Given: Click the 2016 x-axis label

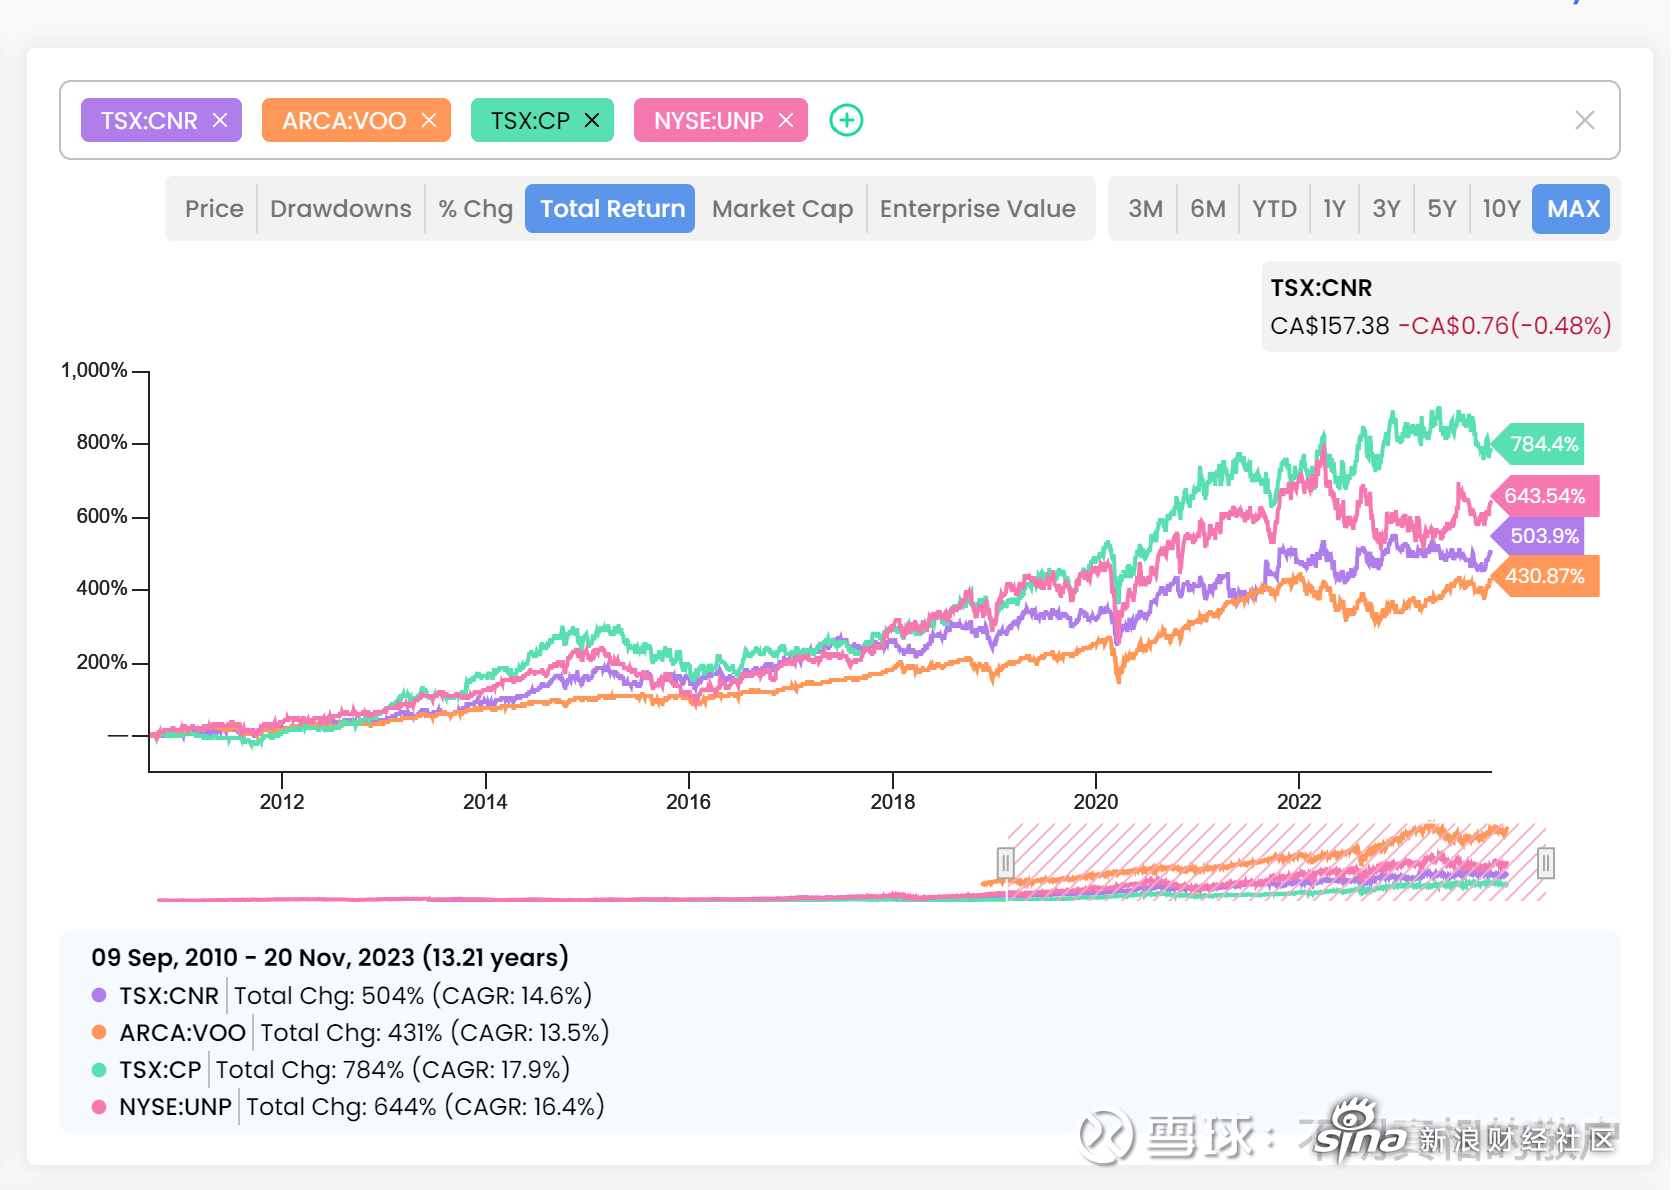Looking at the screenshot, I should (x=688, y=801).
